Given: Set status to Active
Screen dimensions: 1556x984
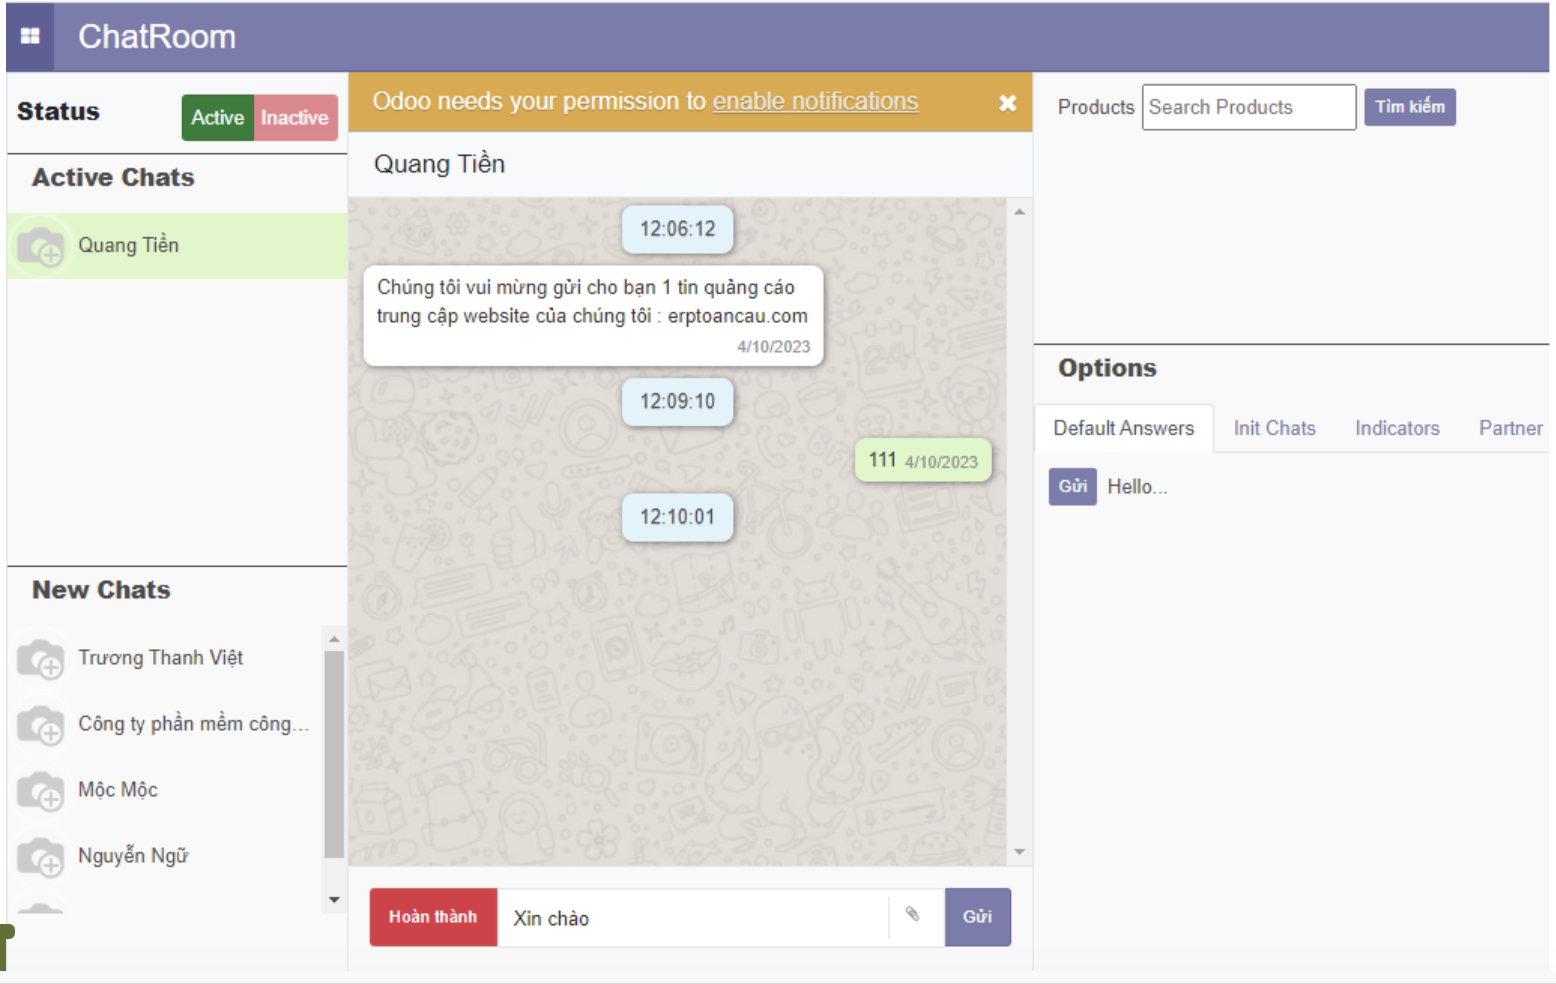Looking at the screenshot, I should tap(218, 118).
